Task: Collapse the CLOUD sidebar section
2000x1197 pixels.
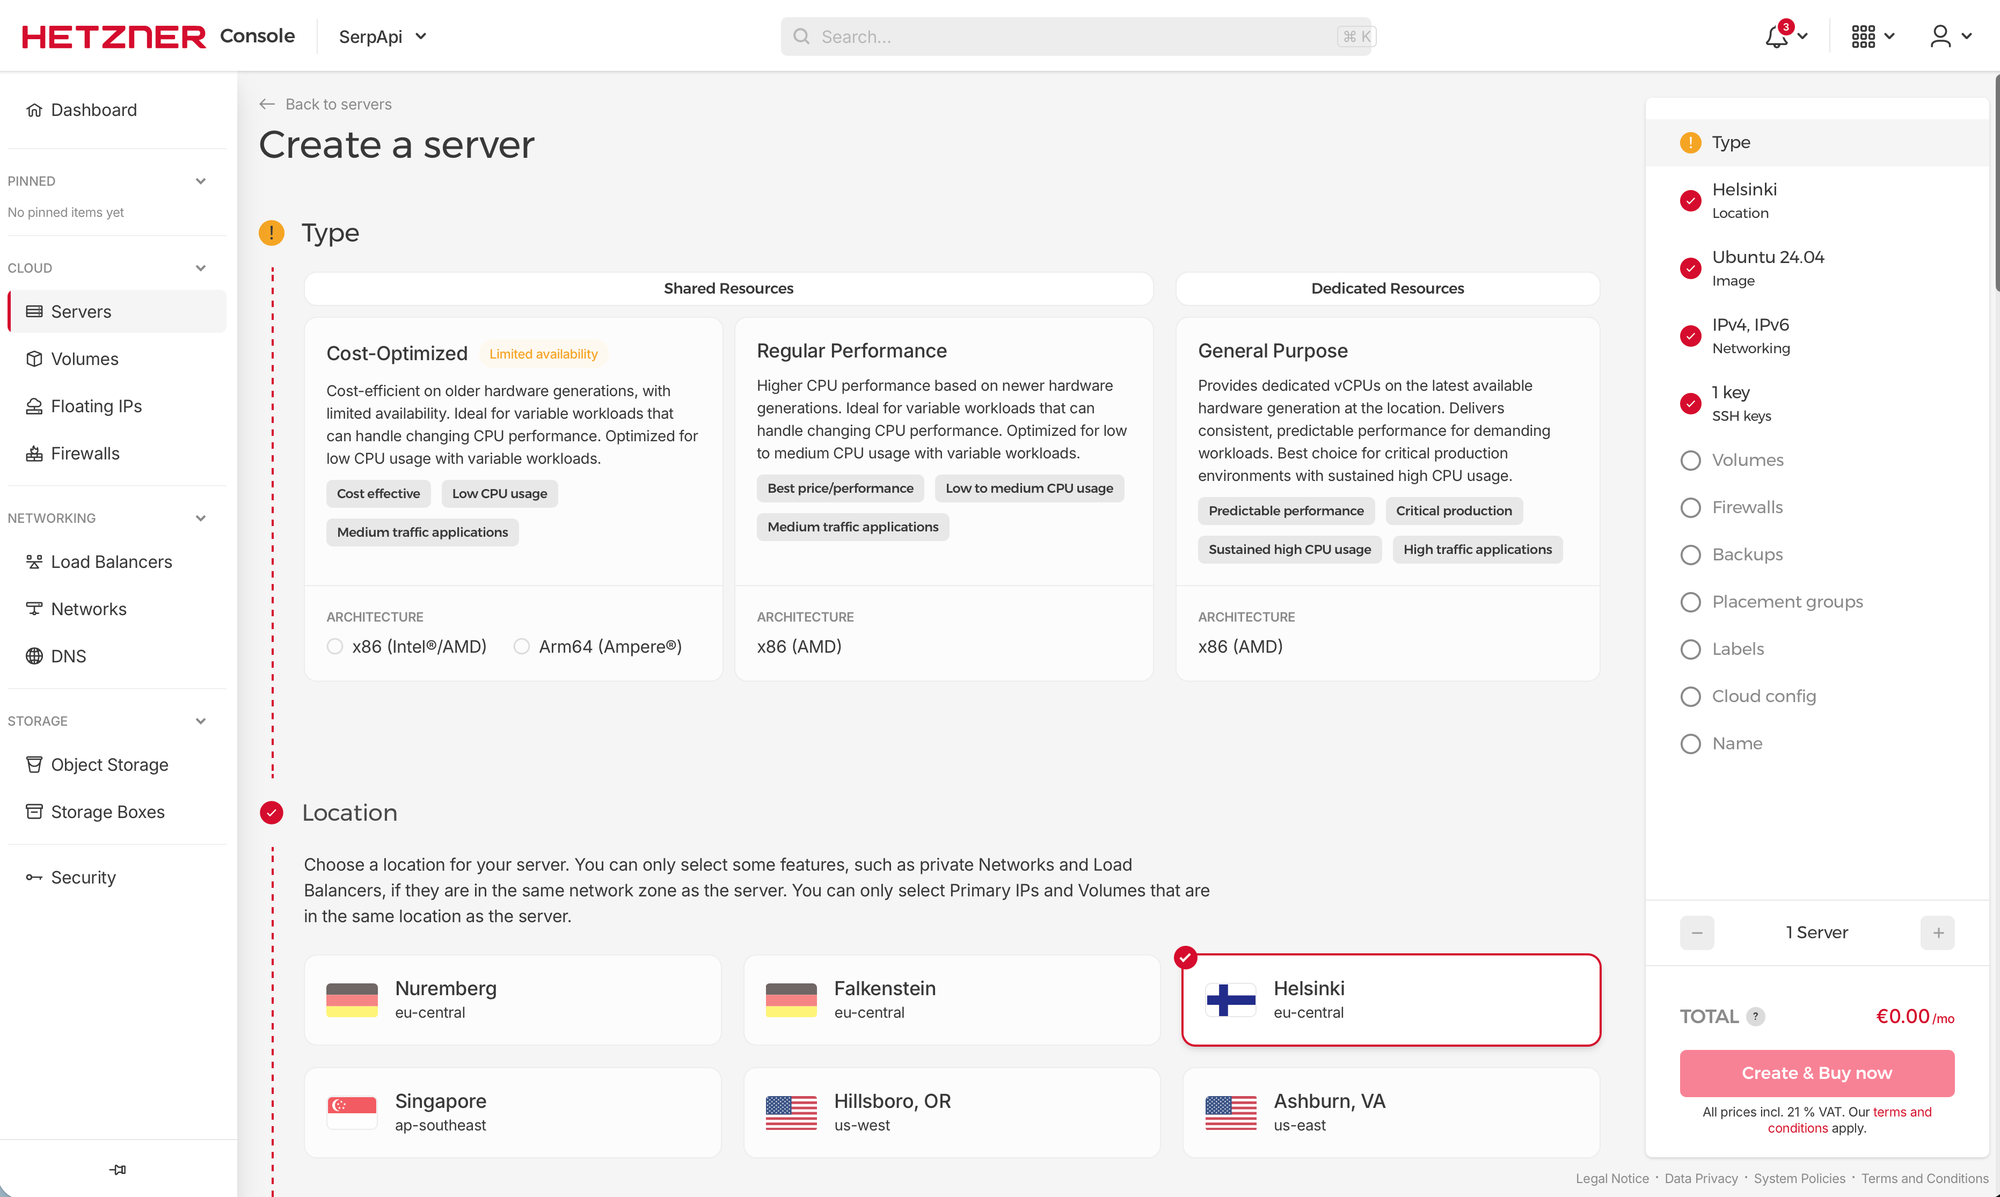Action: pos(201,268)
